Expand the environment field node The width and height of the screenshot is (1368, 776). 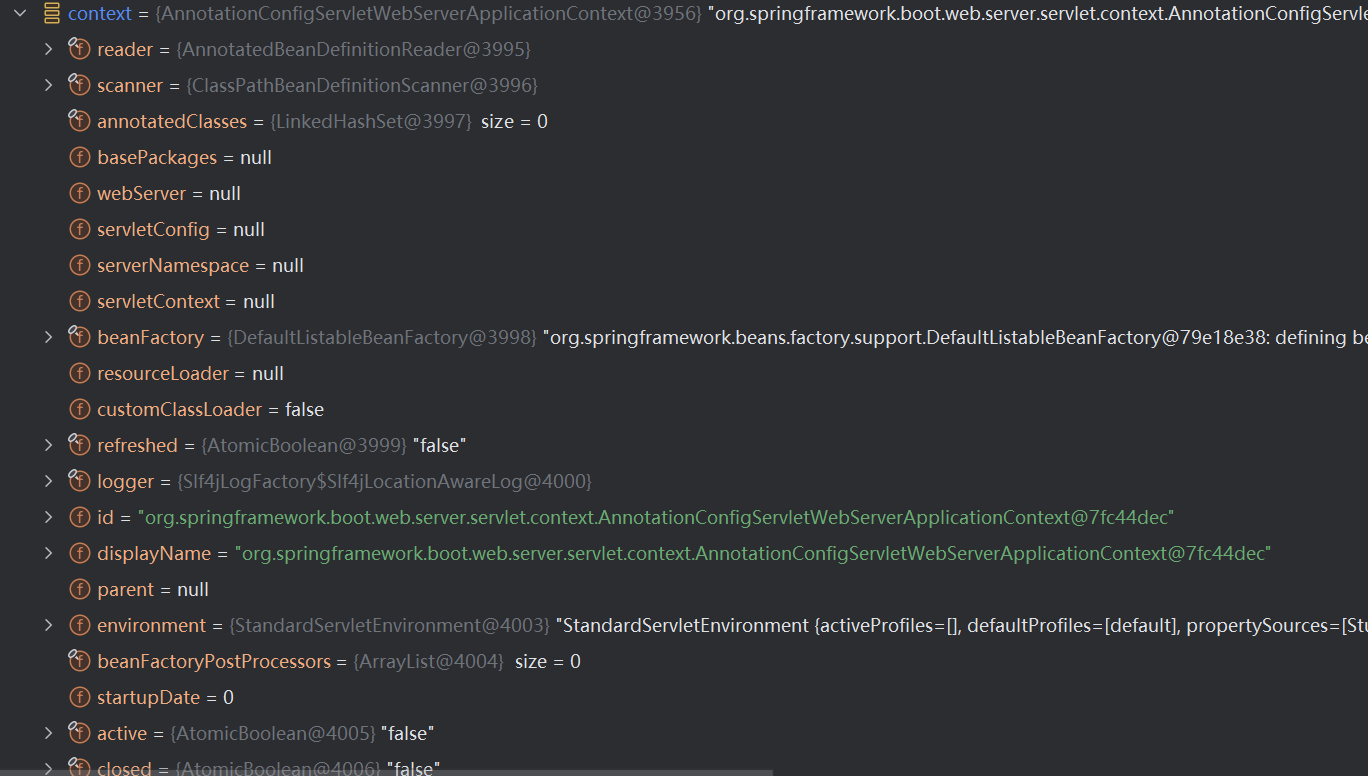pyautogui.click(x=48, y=625)
